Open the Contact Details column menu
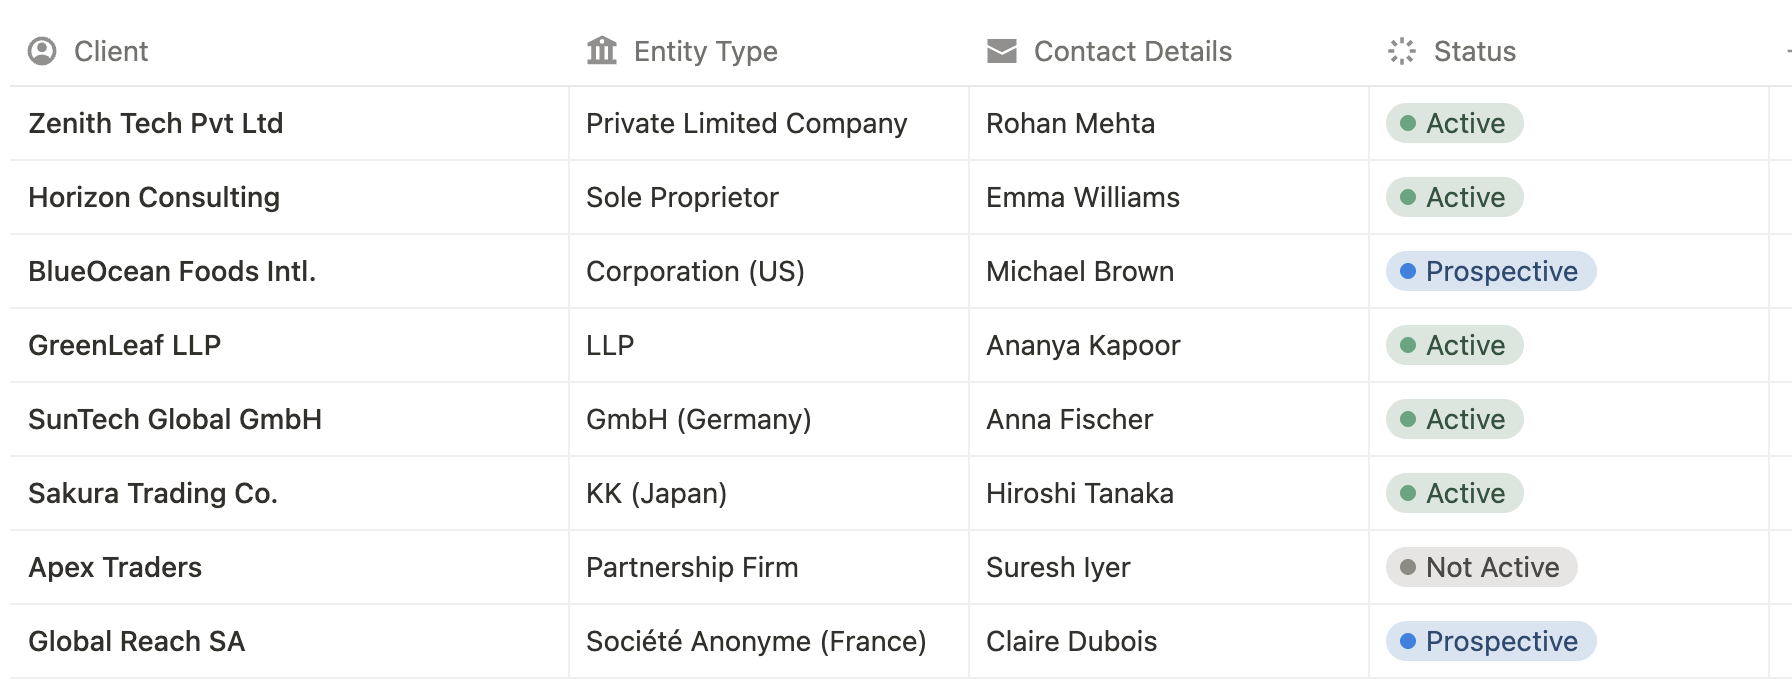 click(x=1132, y=51)
